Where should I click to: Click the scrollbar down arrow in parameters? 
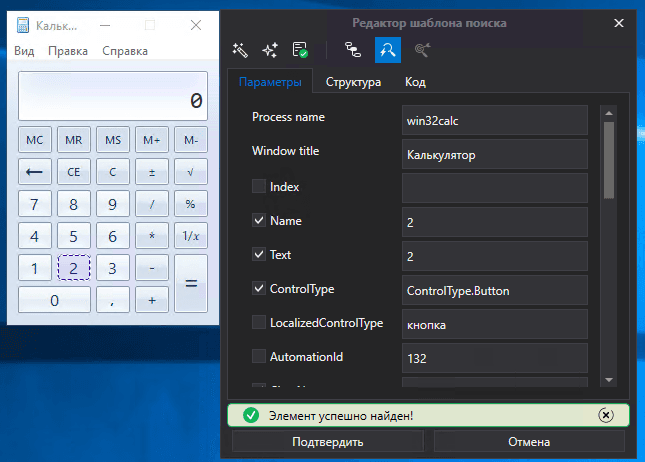coord(607,380)
